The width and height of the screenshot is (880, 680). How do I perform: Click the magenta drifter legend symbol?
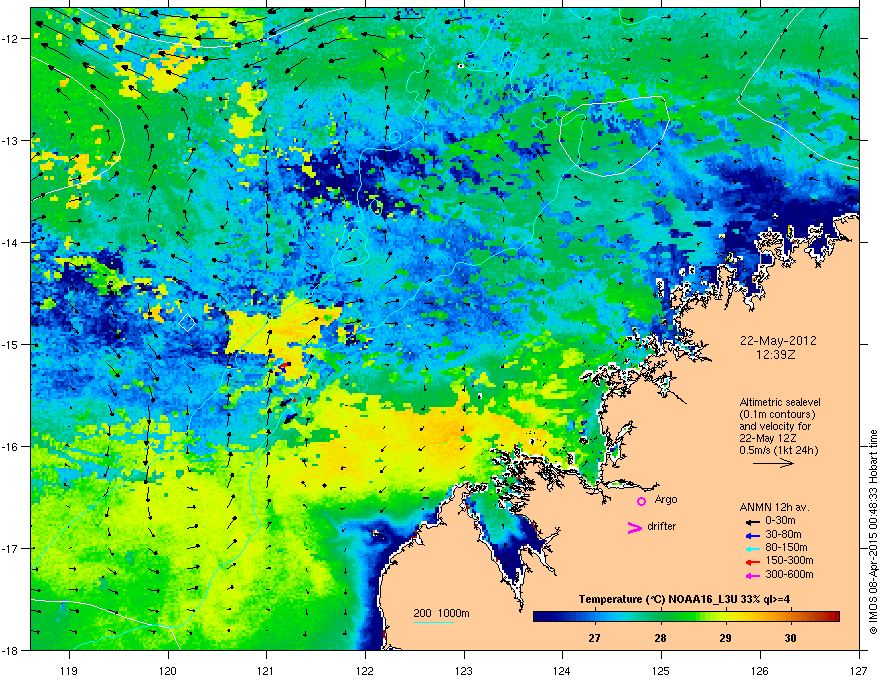(634, 527)
